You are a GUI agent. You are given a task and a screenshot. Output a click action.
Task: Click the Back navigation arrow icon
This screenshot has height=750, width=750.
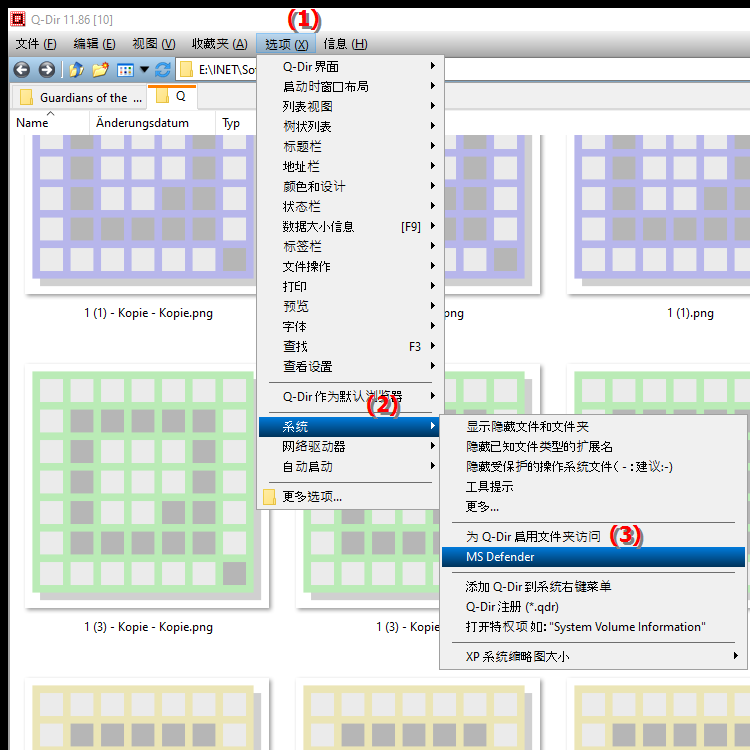coord(22,70)
